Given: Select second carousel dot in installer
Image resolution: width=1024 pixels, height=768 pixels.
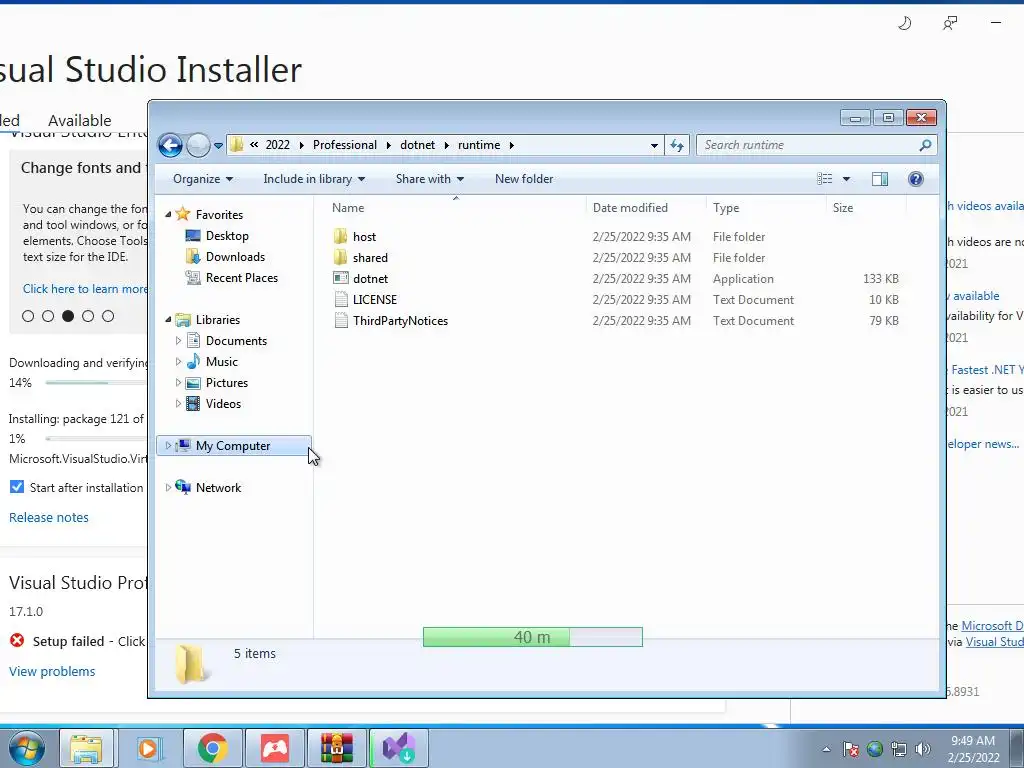Looking at the screenshot, I should click(x=48, y=316).
